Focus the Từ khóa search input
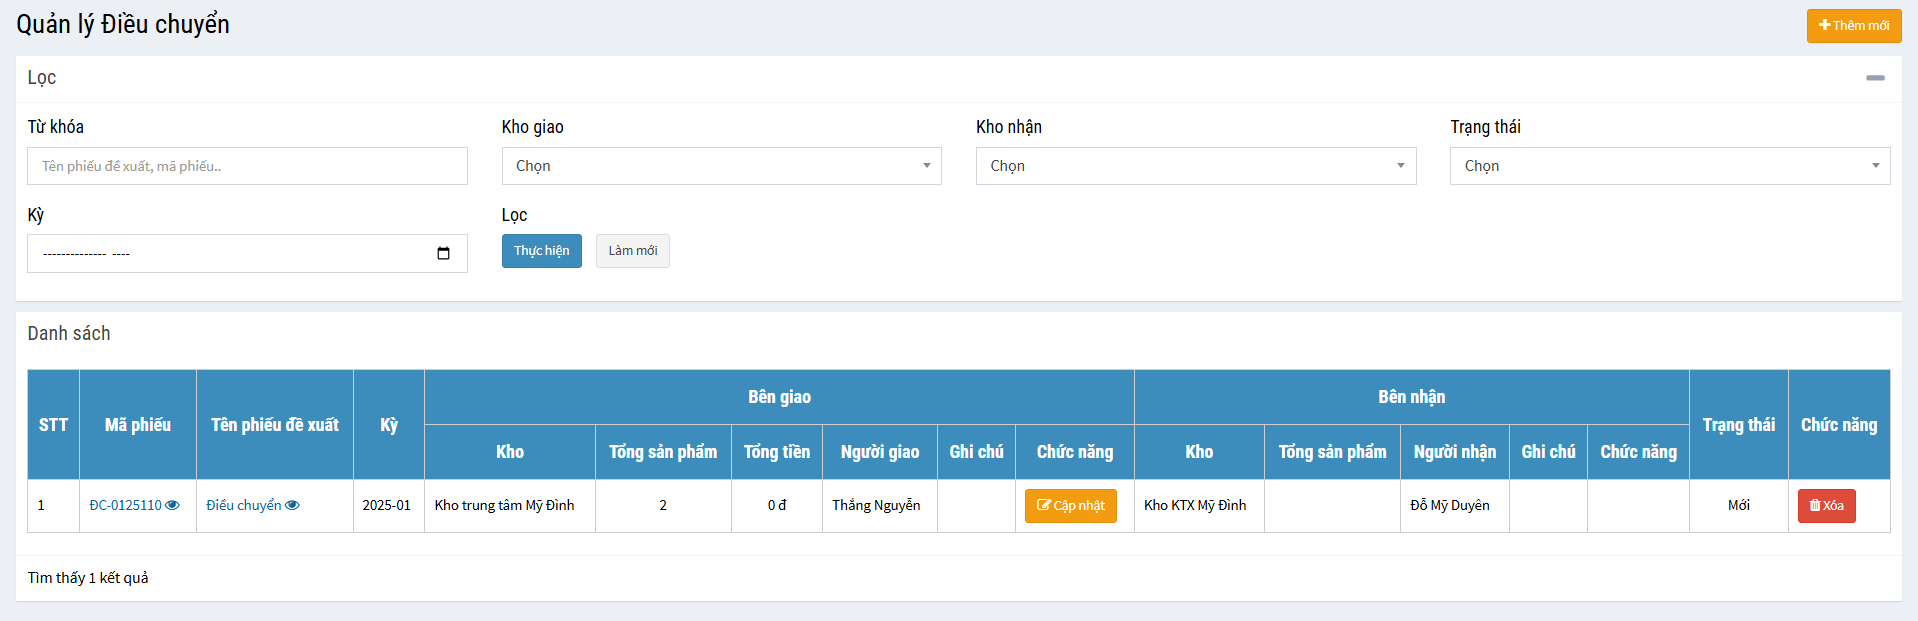 click(x=247, y=166)
